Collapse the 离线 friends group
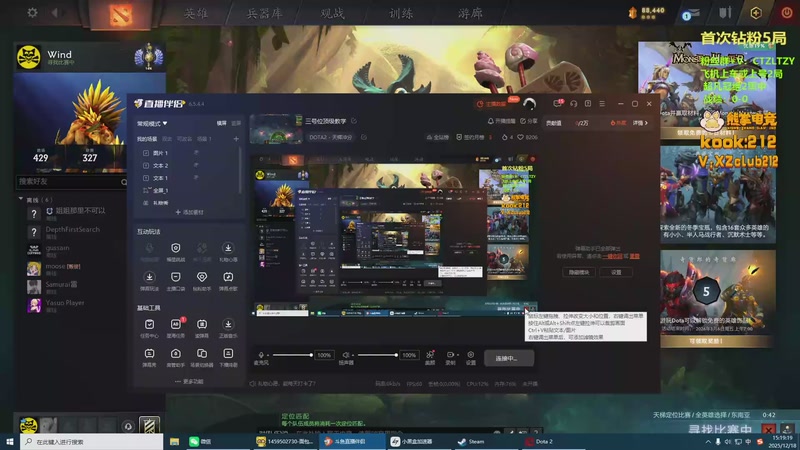The height and width of the screenshot is (450, 800). (21, 199)
